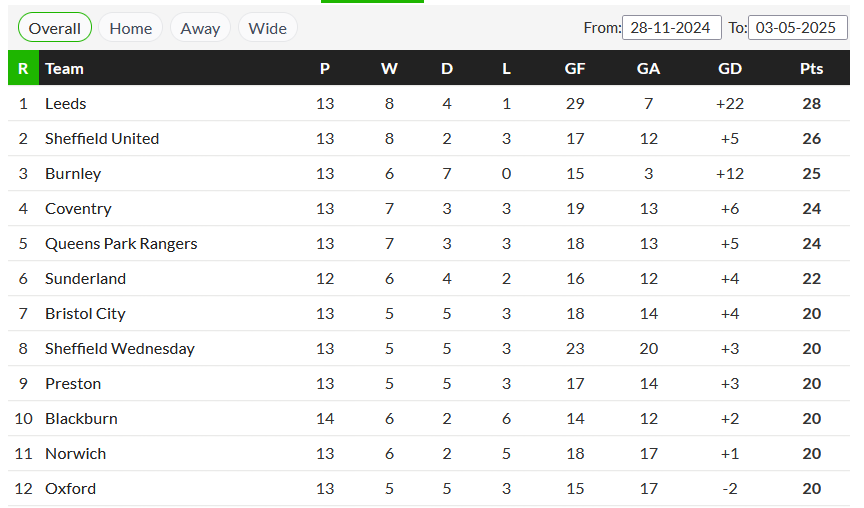Switch to the Wide table view
The width and height of the screenshot is (864, 508).
(x=268, y=28)
